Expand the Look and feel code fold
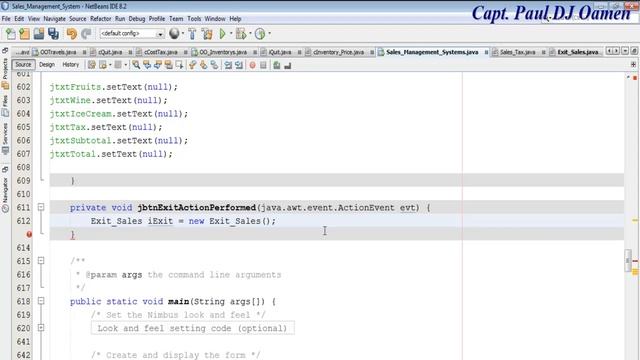640x360 pixels. (x=41, y=328)
